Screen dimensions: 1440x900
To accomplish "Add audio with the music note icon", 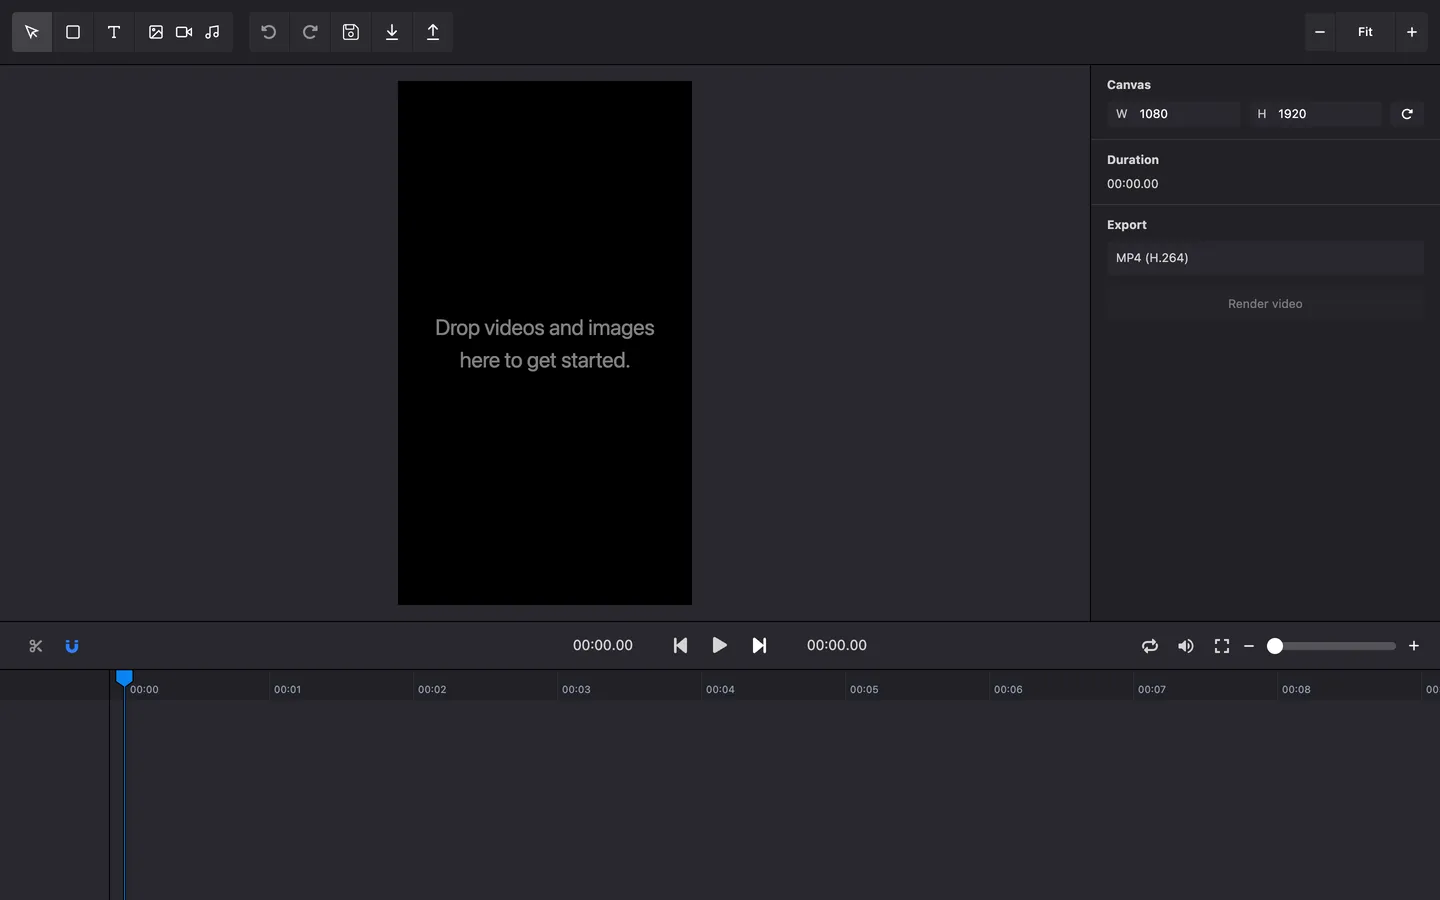I will tap(212, 32).
